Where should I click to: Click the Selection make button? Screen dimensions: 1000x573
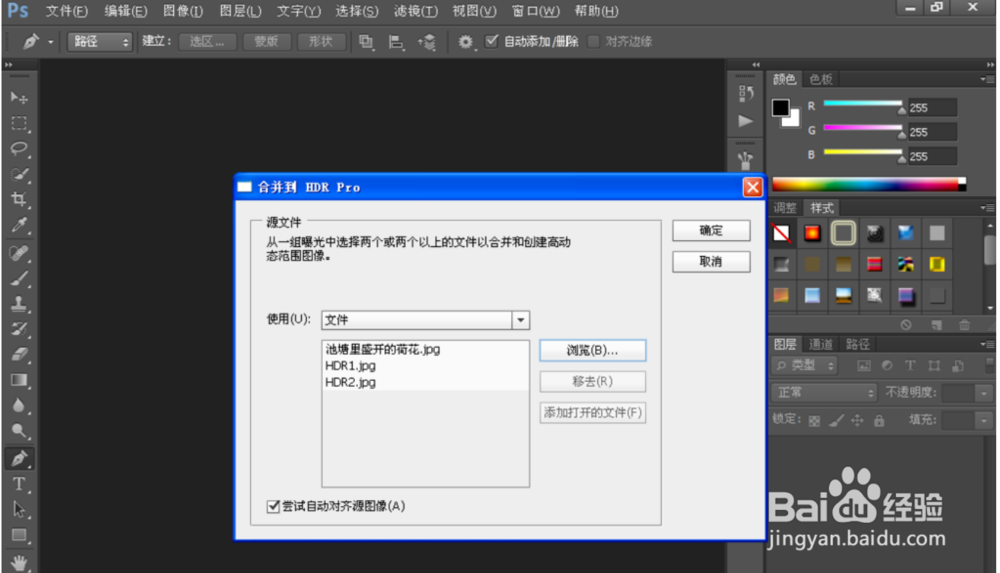[207, 42]
